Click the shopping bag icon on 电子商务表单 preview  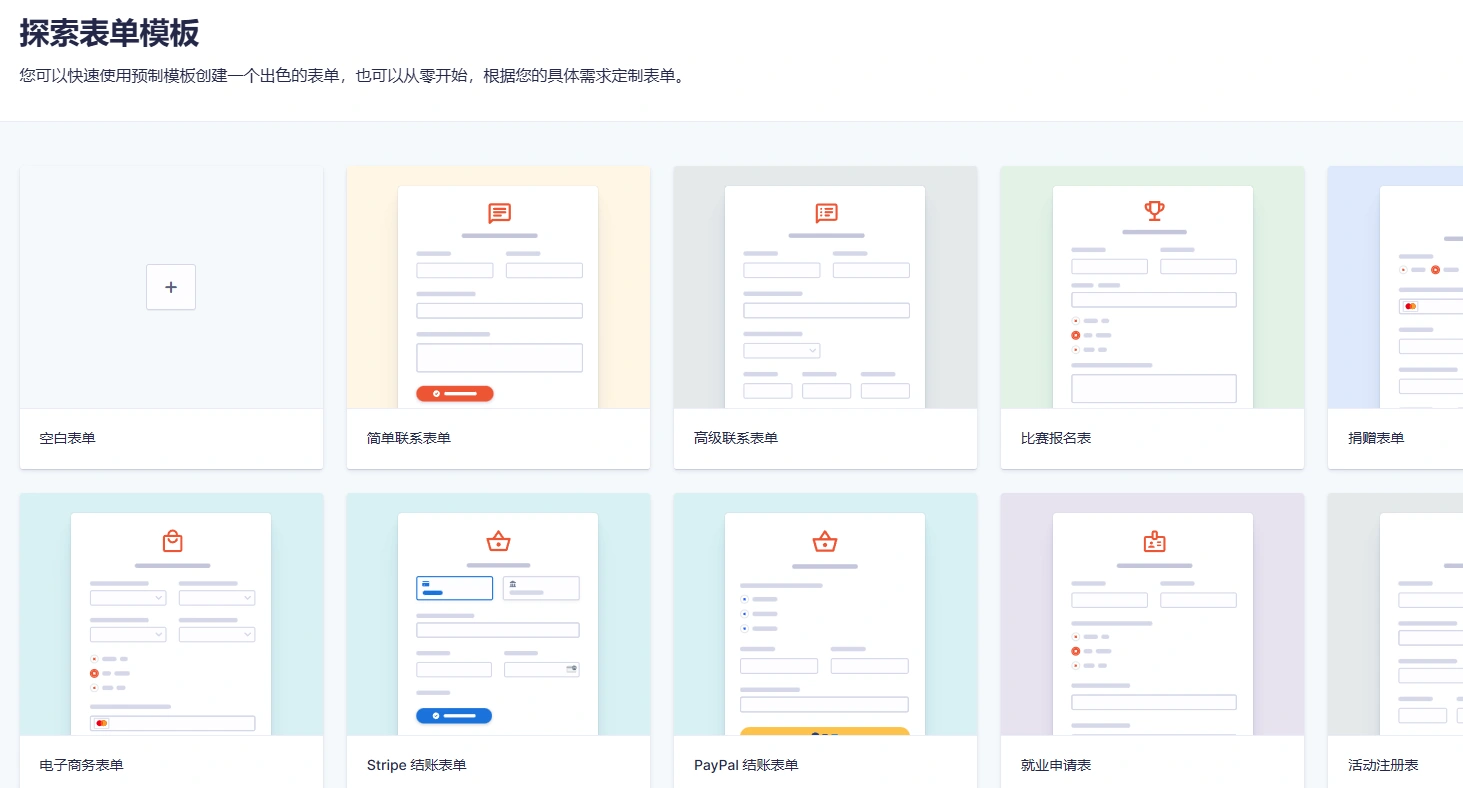171,541
